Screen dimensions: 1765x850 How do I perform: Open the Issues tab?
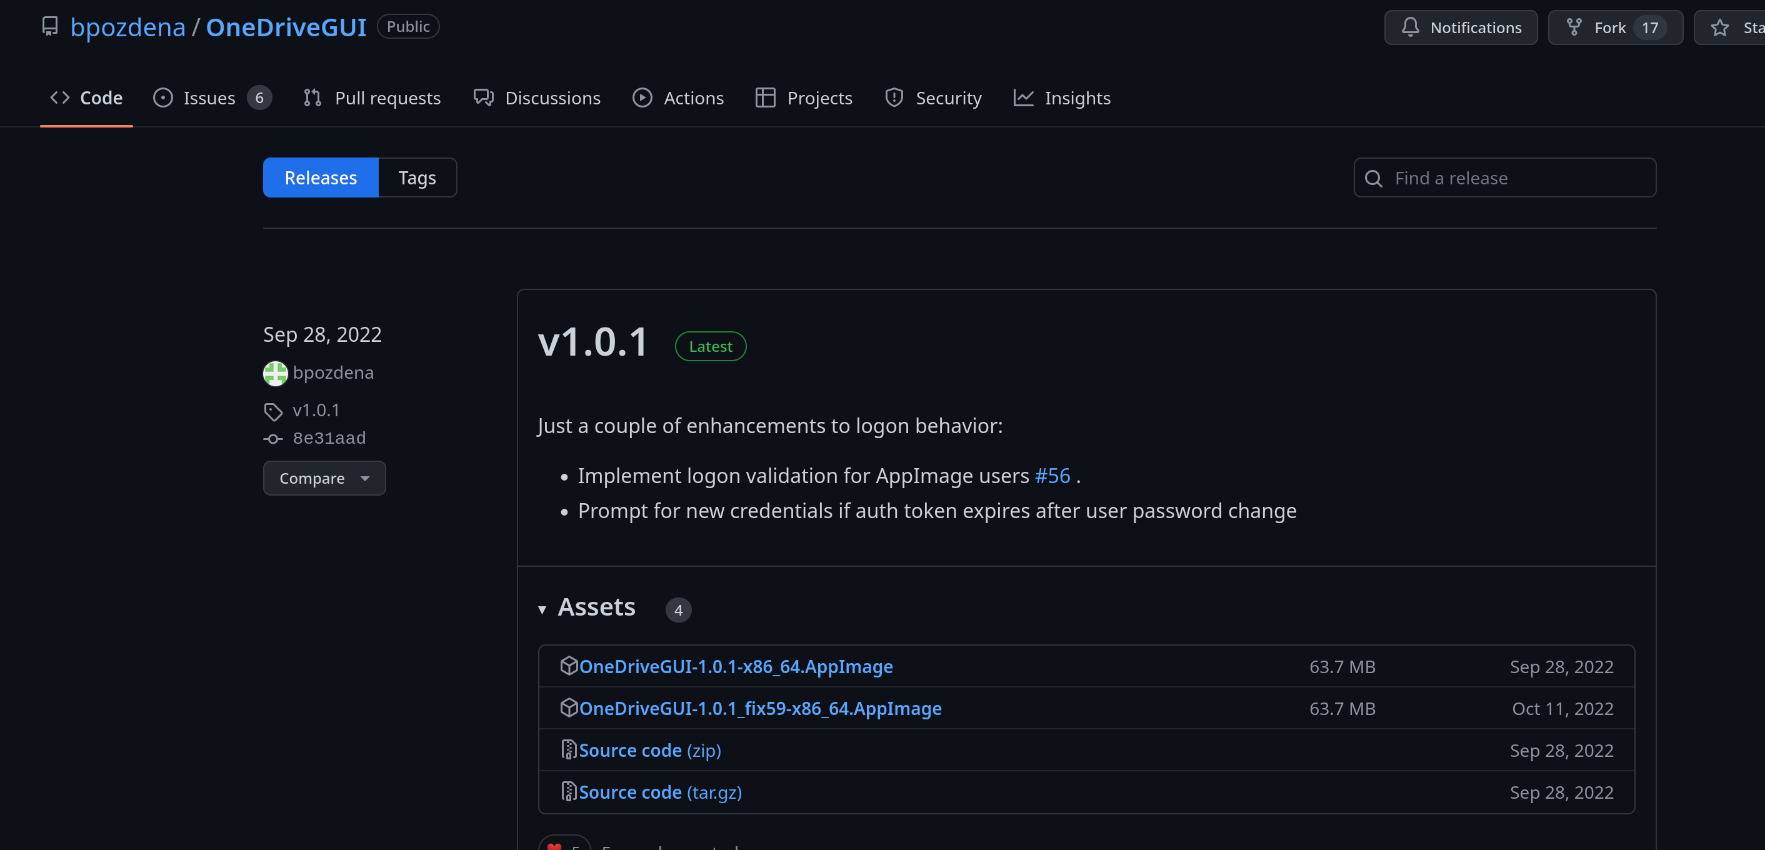coord(210,98)
